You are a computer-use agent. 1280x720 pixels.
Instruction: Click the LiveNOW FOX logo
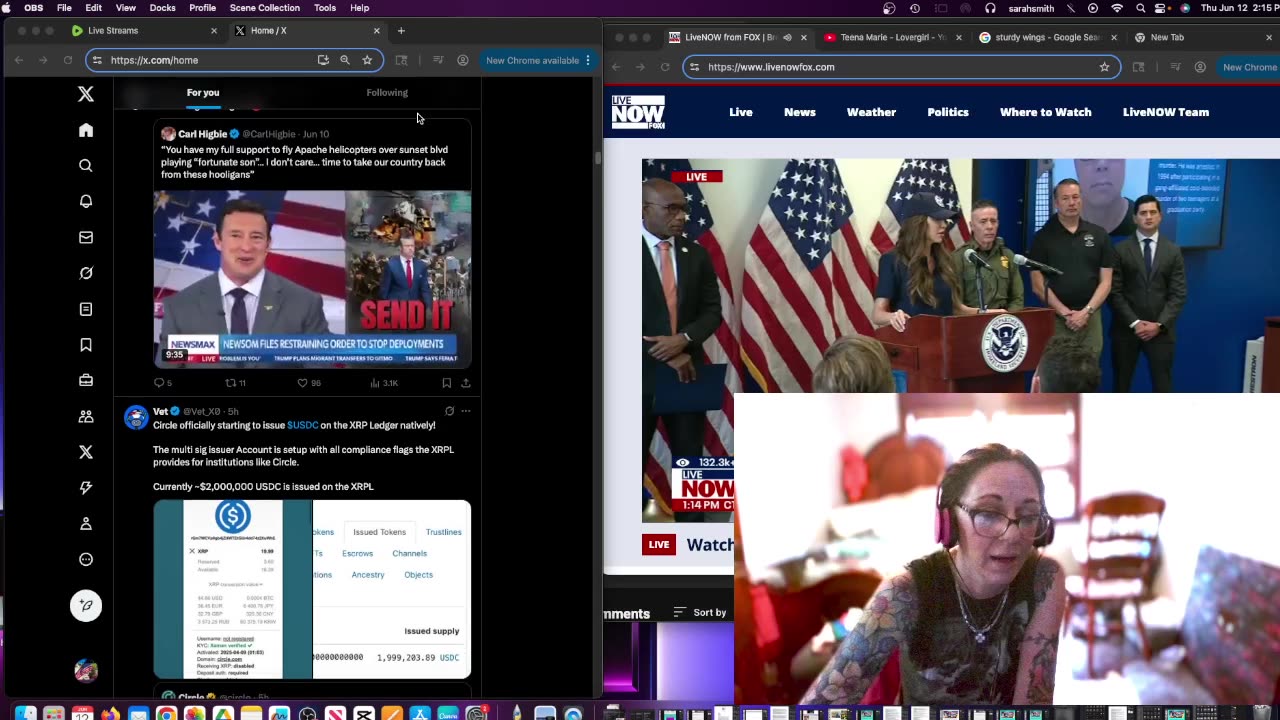[x=638, y=112]
